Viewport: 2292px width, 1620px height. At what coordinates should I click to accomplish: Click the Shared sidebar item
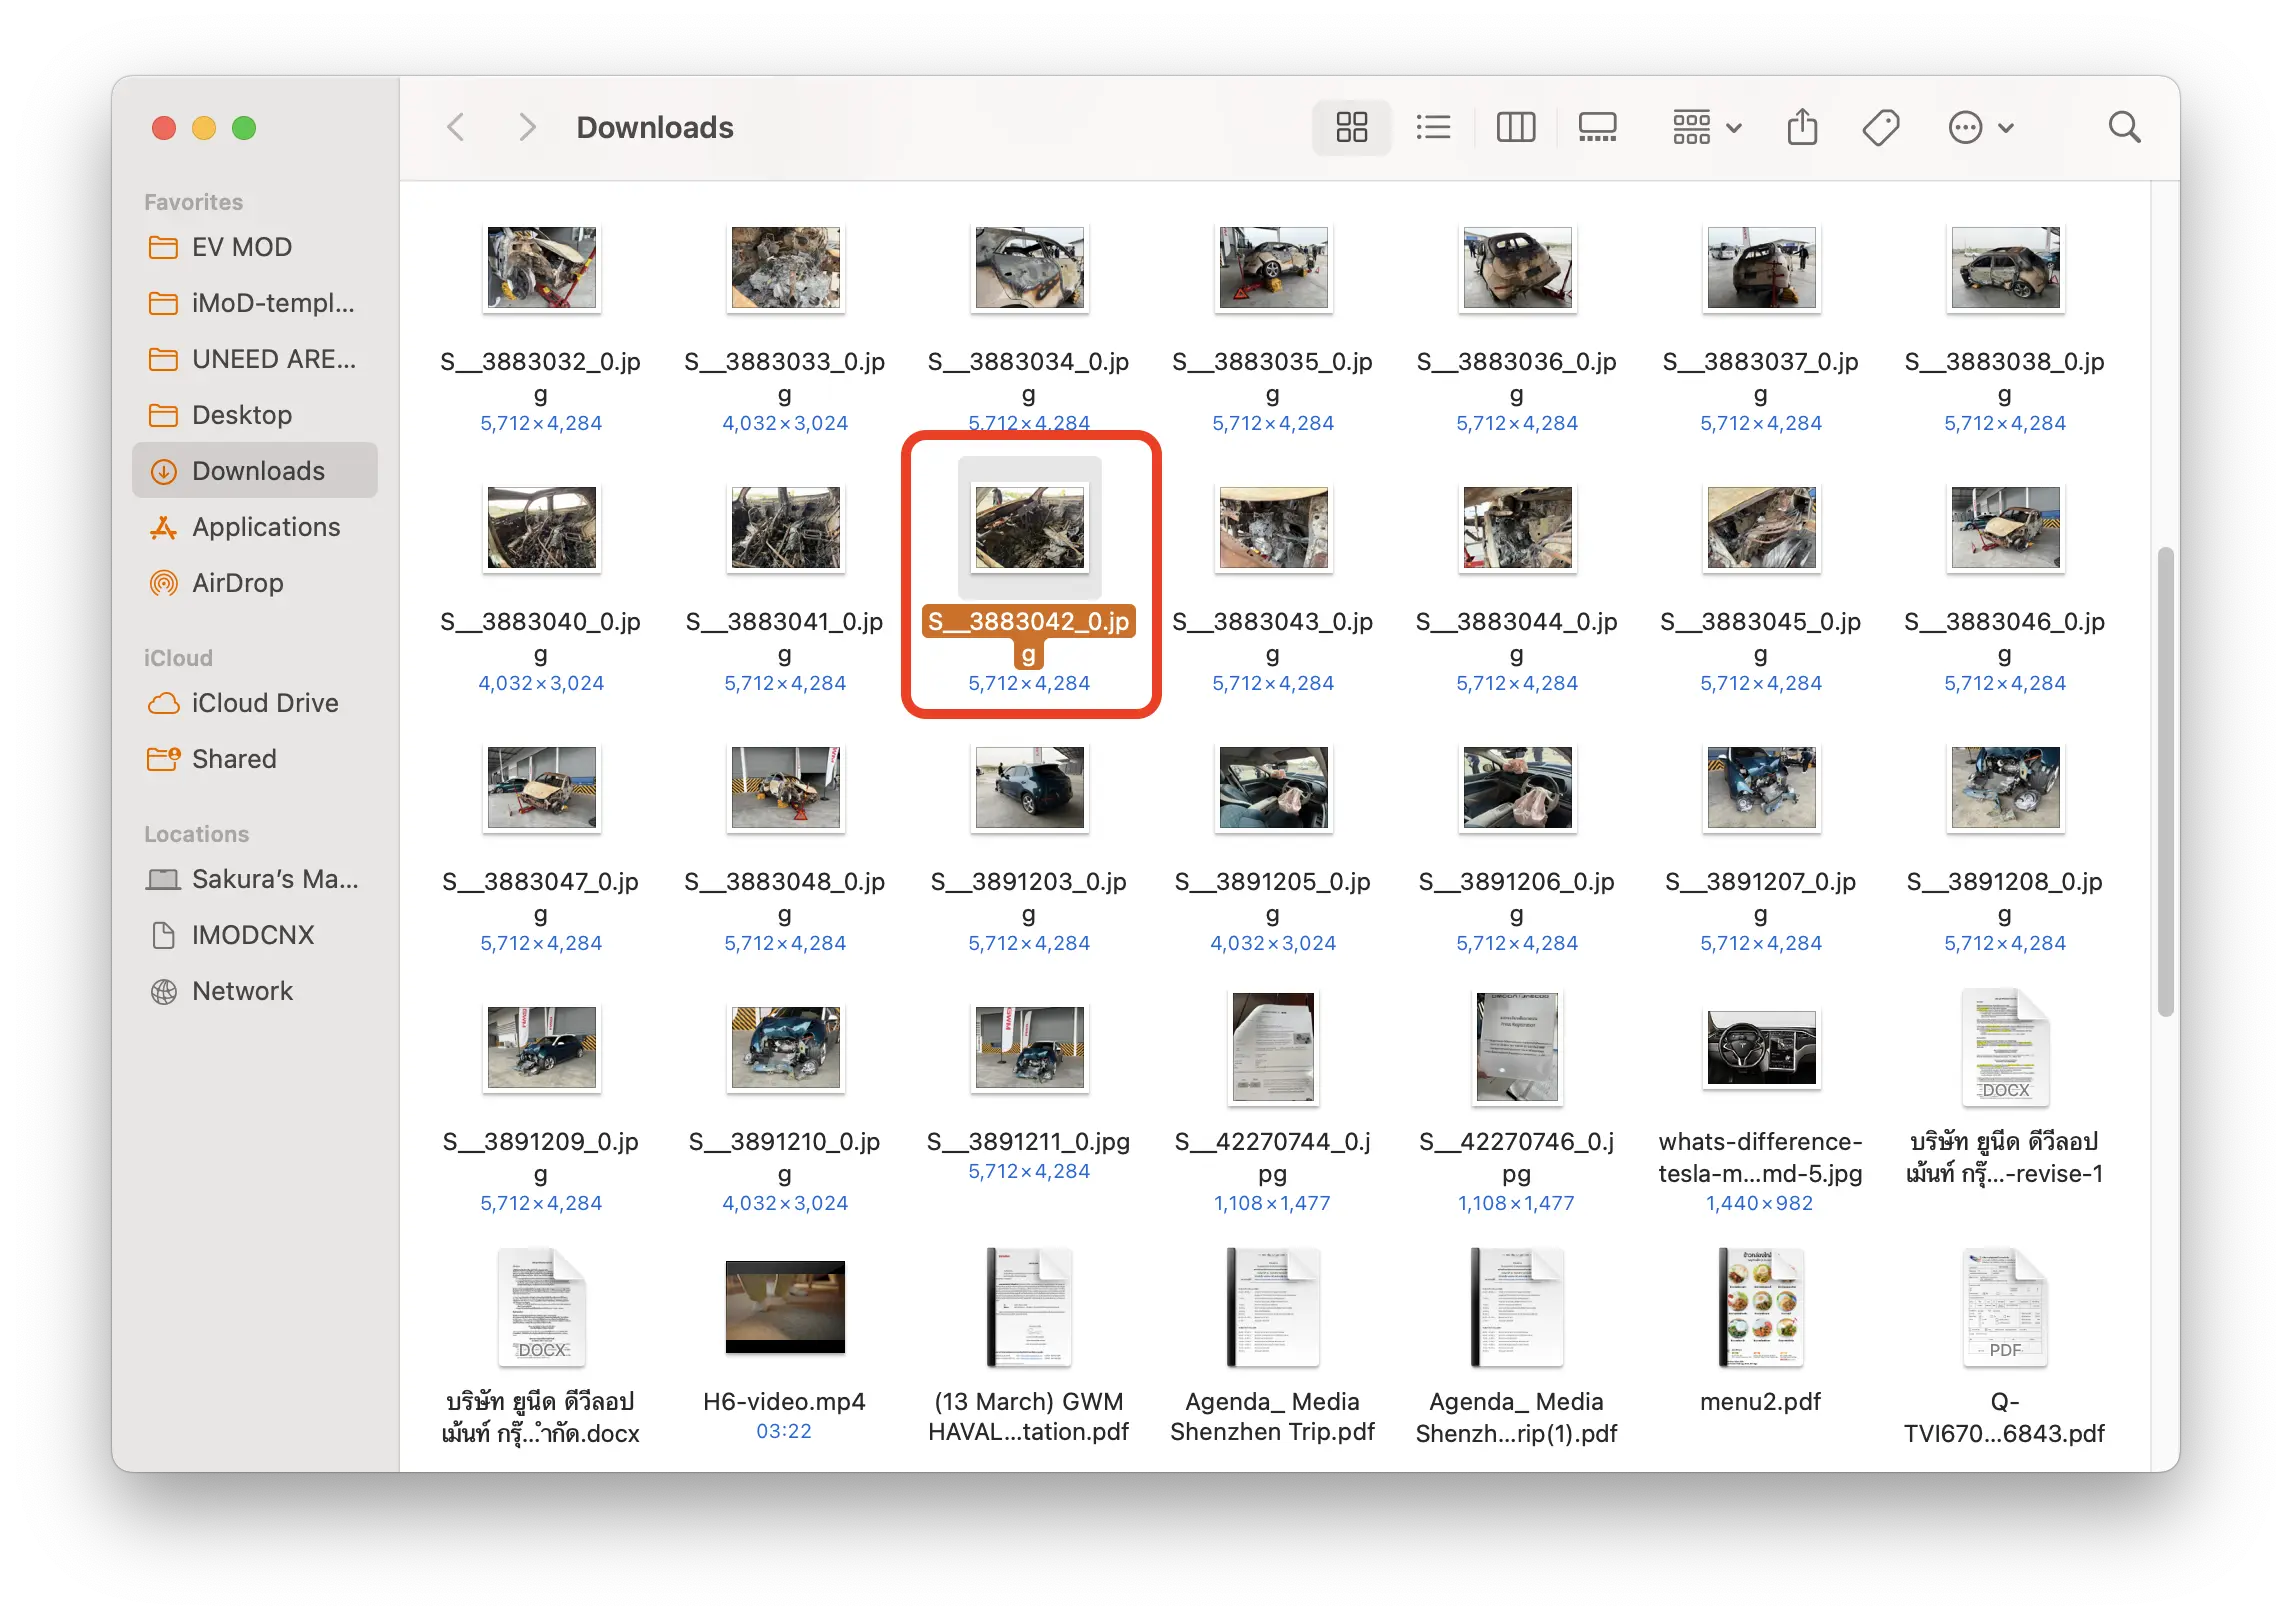pyautogui.click(x=233, y=759)
